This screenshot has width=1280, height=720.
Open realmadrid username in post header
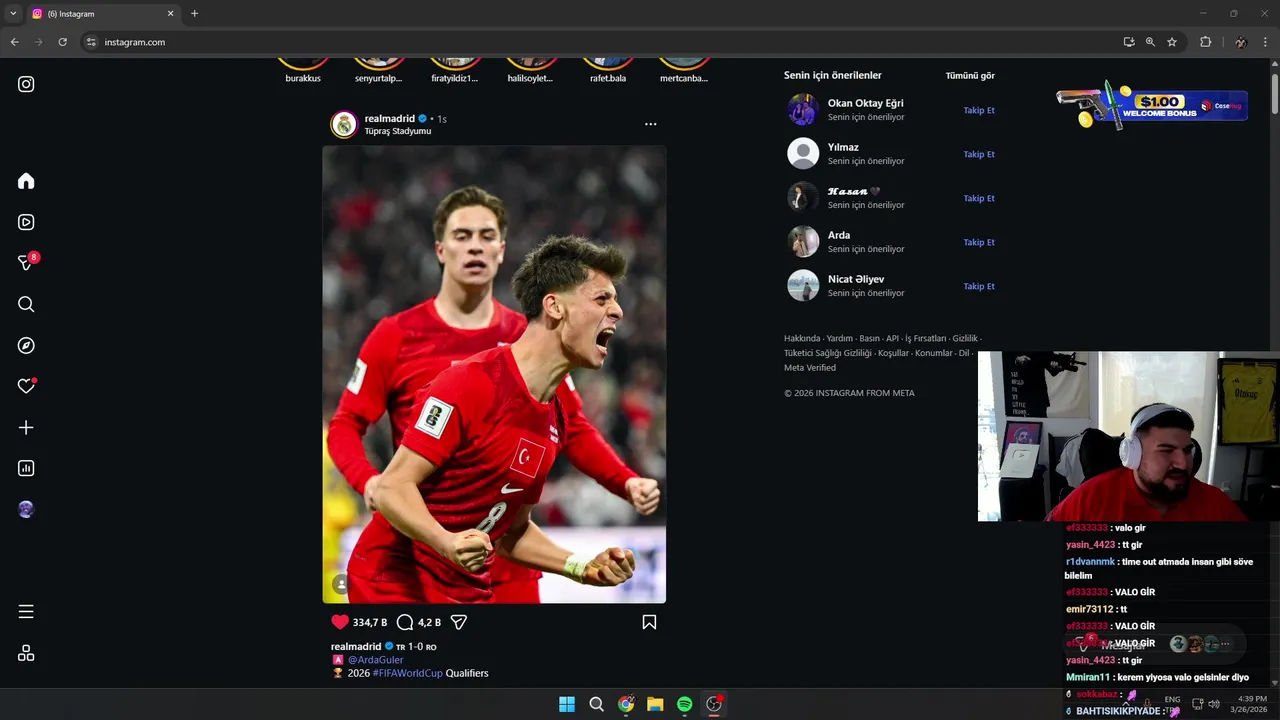[x=389, y=118]
